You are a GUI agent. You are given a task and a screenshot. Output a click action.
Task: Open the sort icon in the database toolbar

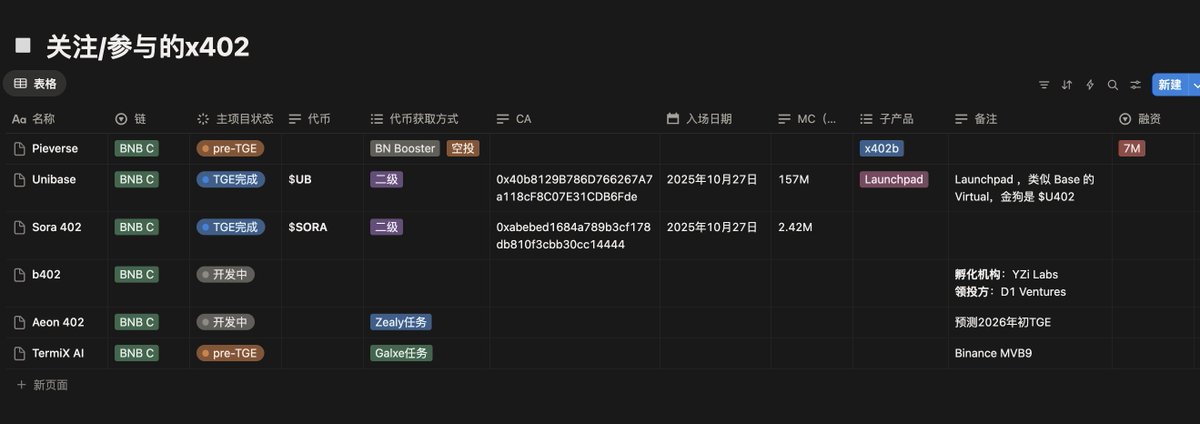click(x=1067, y=85)
